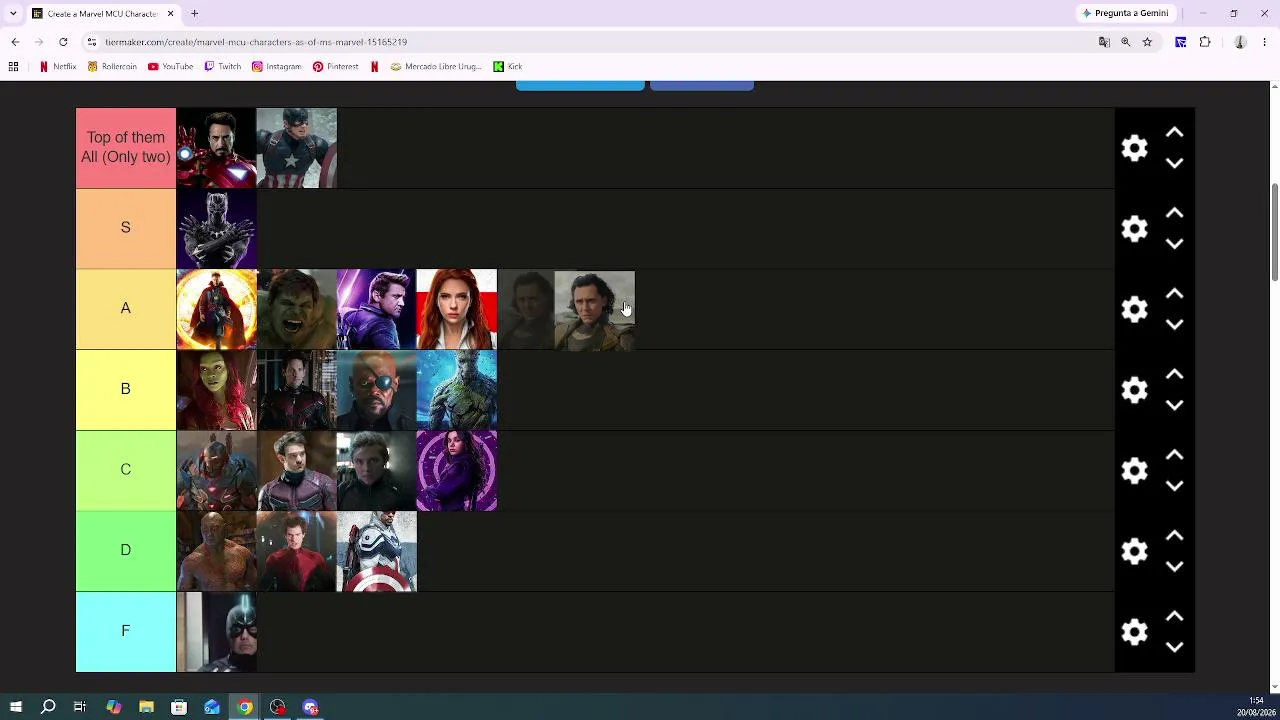1280x720 pixels.
Task: Open the Chrome tab search dropdown
Action: pos(13,14)
